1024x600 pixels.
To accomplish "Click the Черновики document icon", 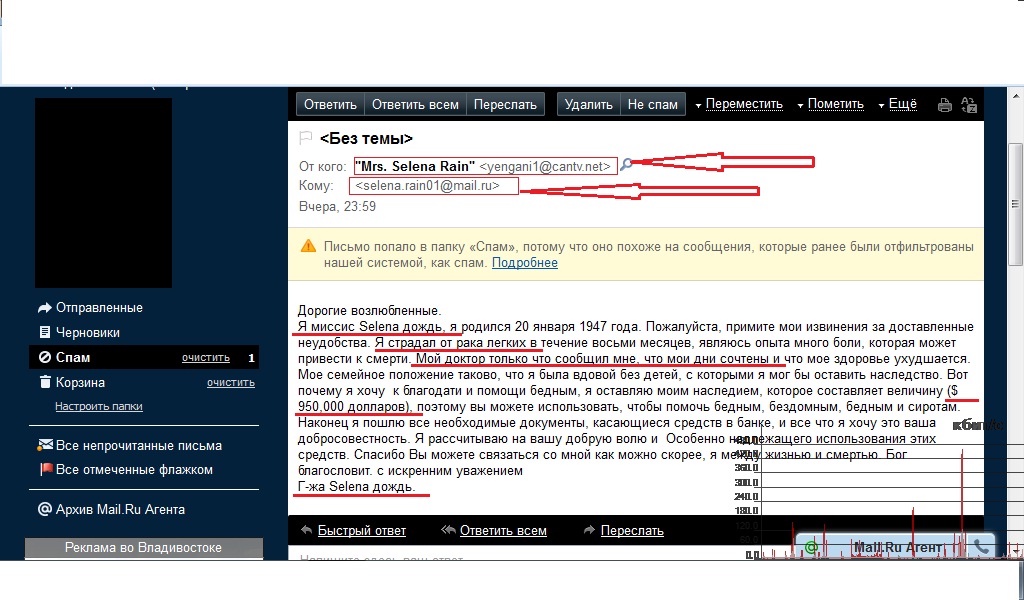I will [44, 332].
